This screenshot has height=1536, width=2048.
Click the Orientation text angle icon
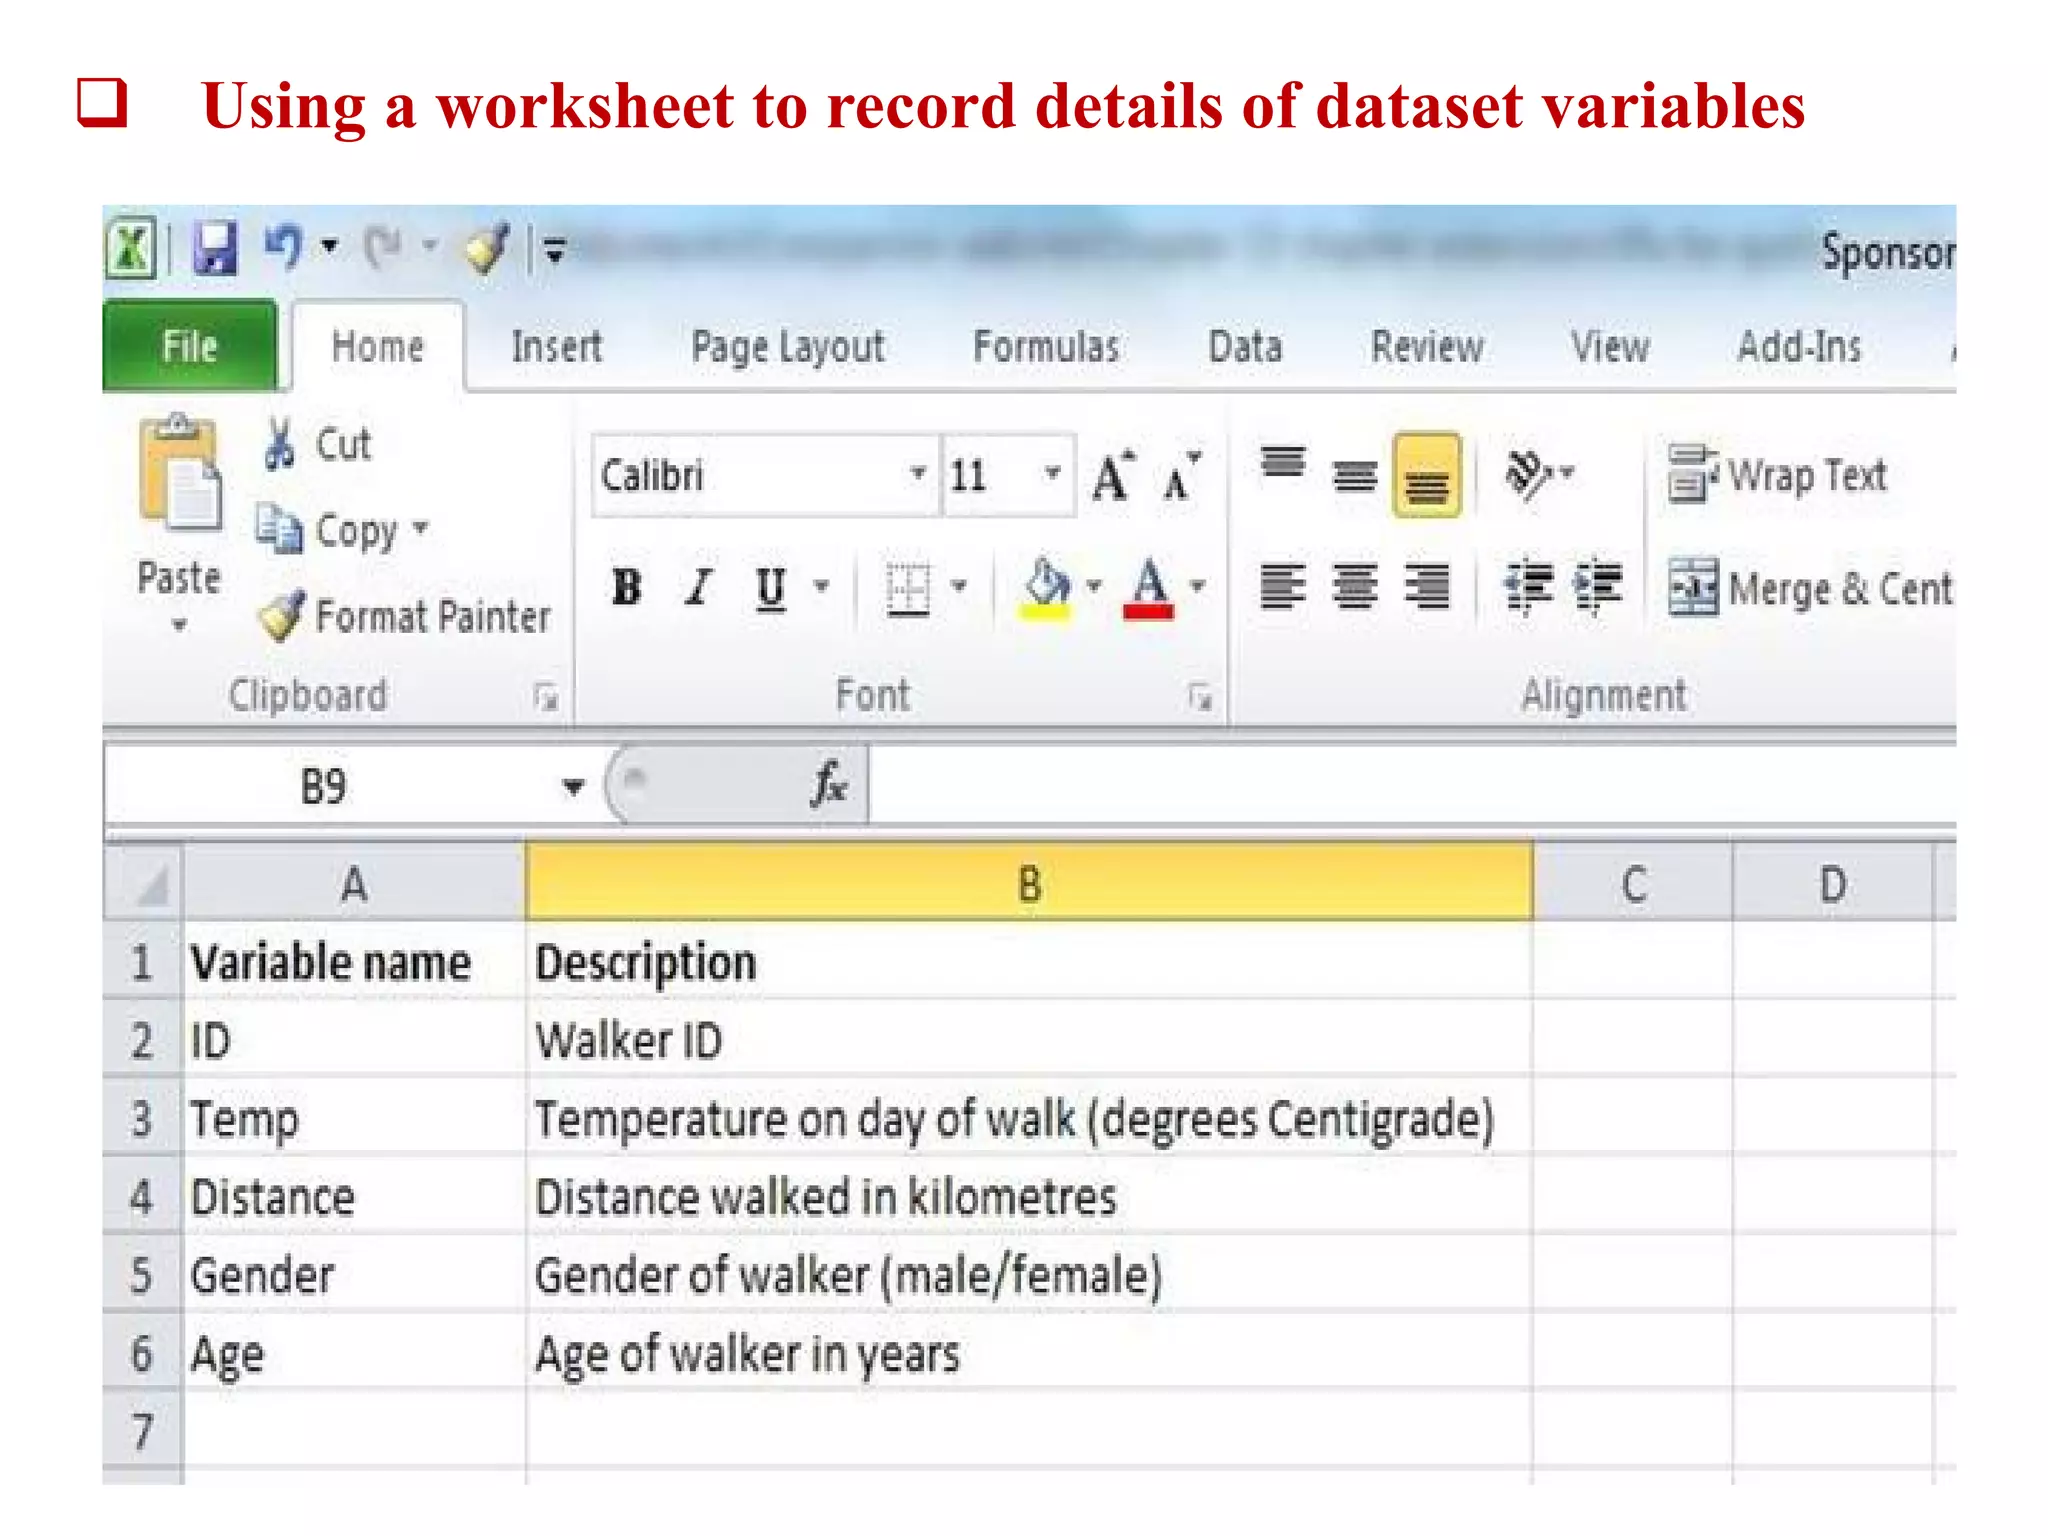tap(1532, 475)
